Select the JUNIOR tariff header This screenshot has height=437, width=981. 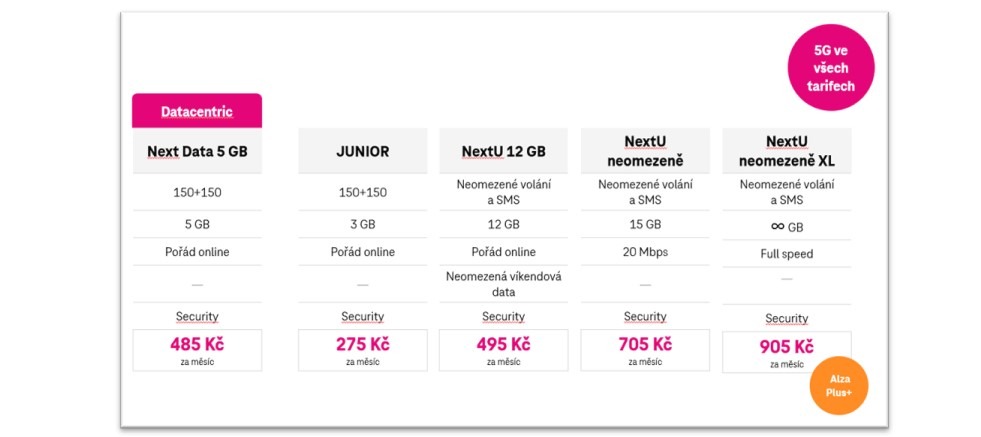362,152
